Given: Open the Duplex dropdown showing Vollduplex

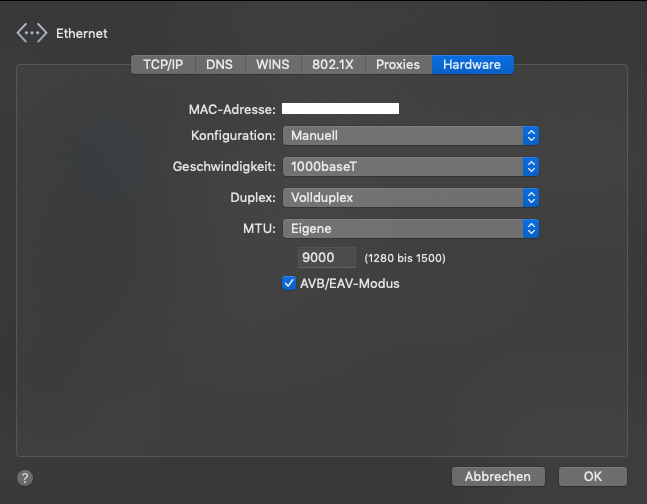Looking at the screenshot, I should [x=411, y=197].
